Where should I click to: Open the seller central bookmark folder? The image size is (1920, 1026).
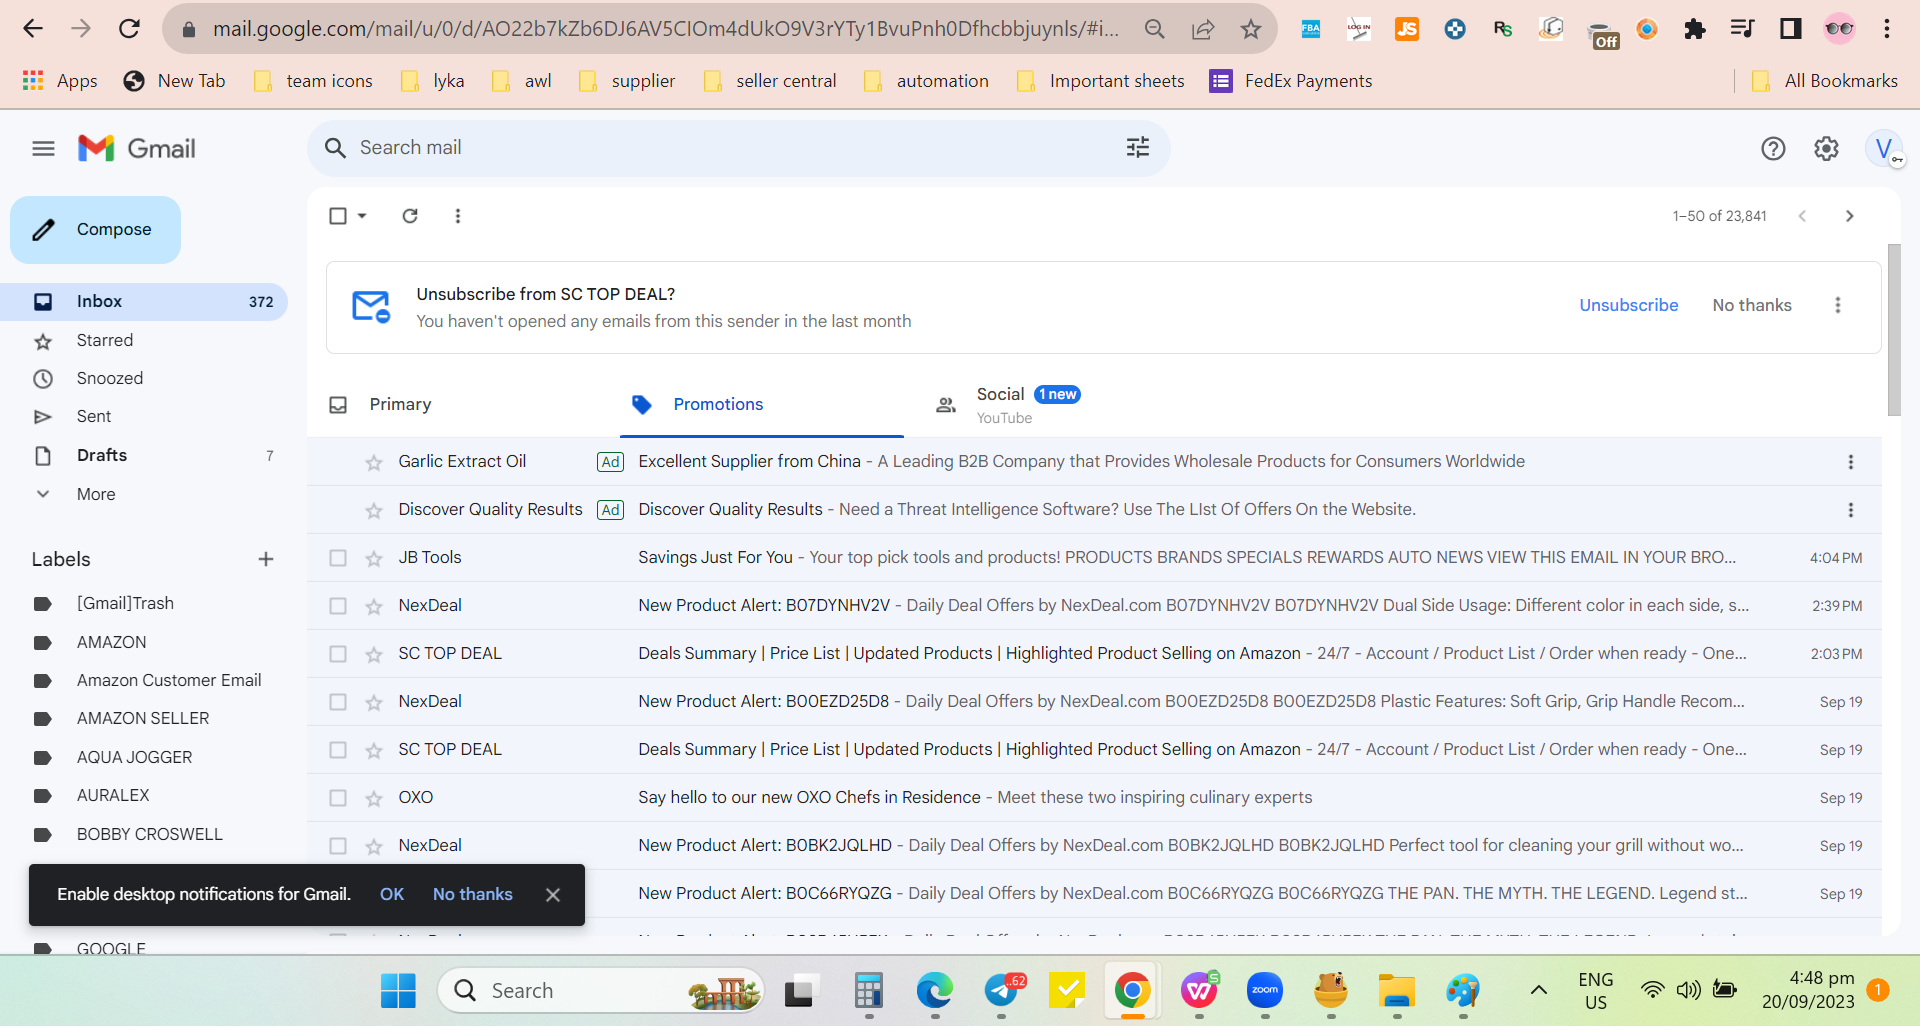click(x=770, y=81)
